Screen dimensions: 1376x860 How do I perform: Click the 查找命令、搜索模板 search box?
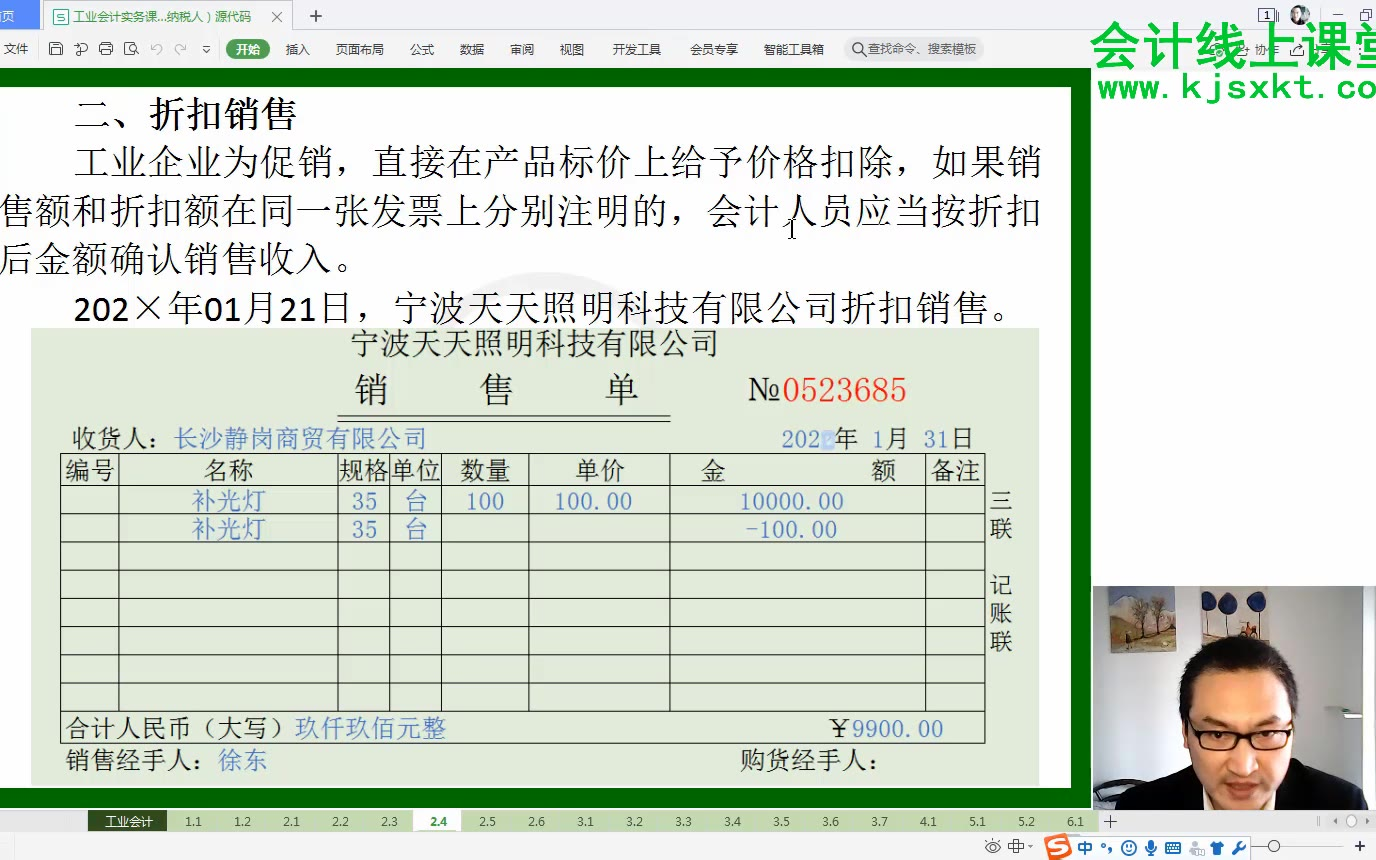click(914, 49)
